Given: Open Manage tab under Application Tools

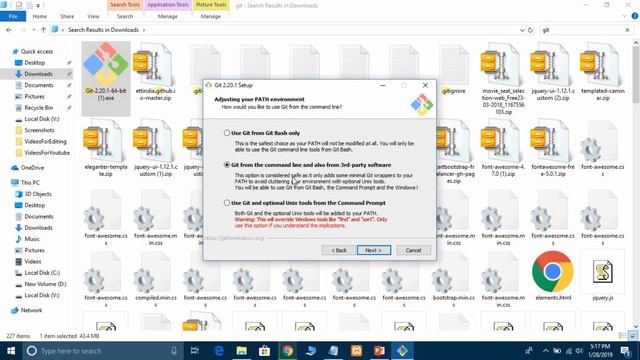Looking at the screenshot, I should pyautogui.click(x=167, y=16).
